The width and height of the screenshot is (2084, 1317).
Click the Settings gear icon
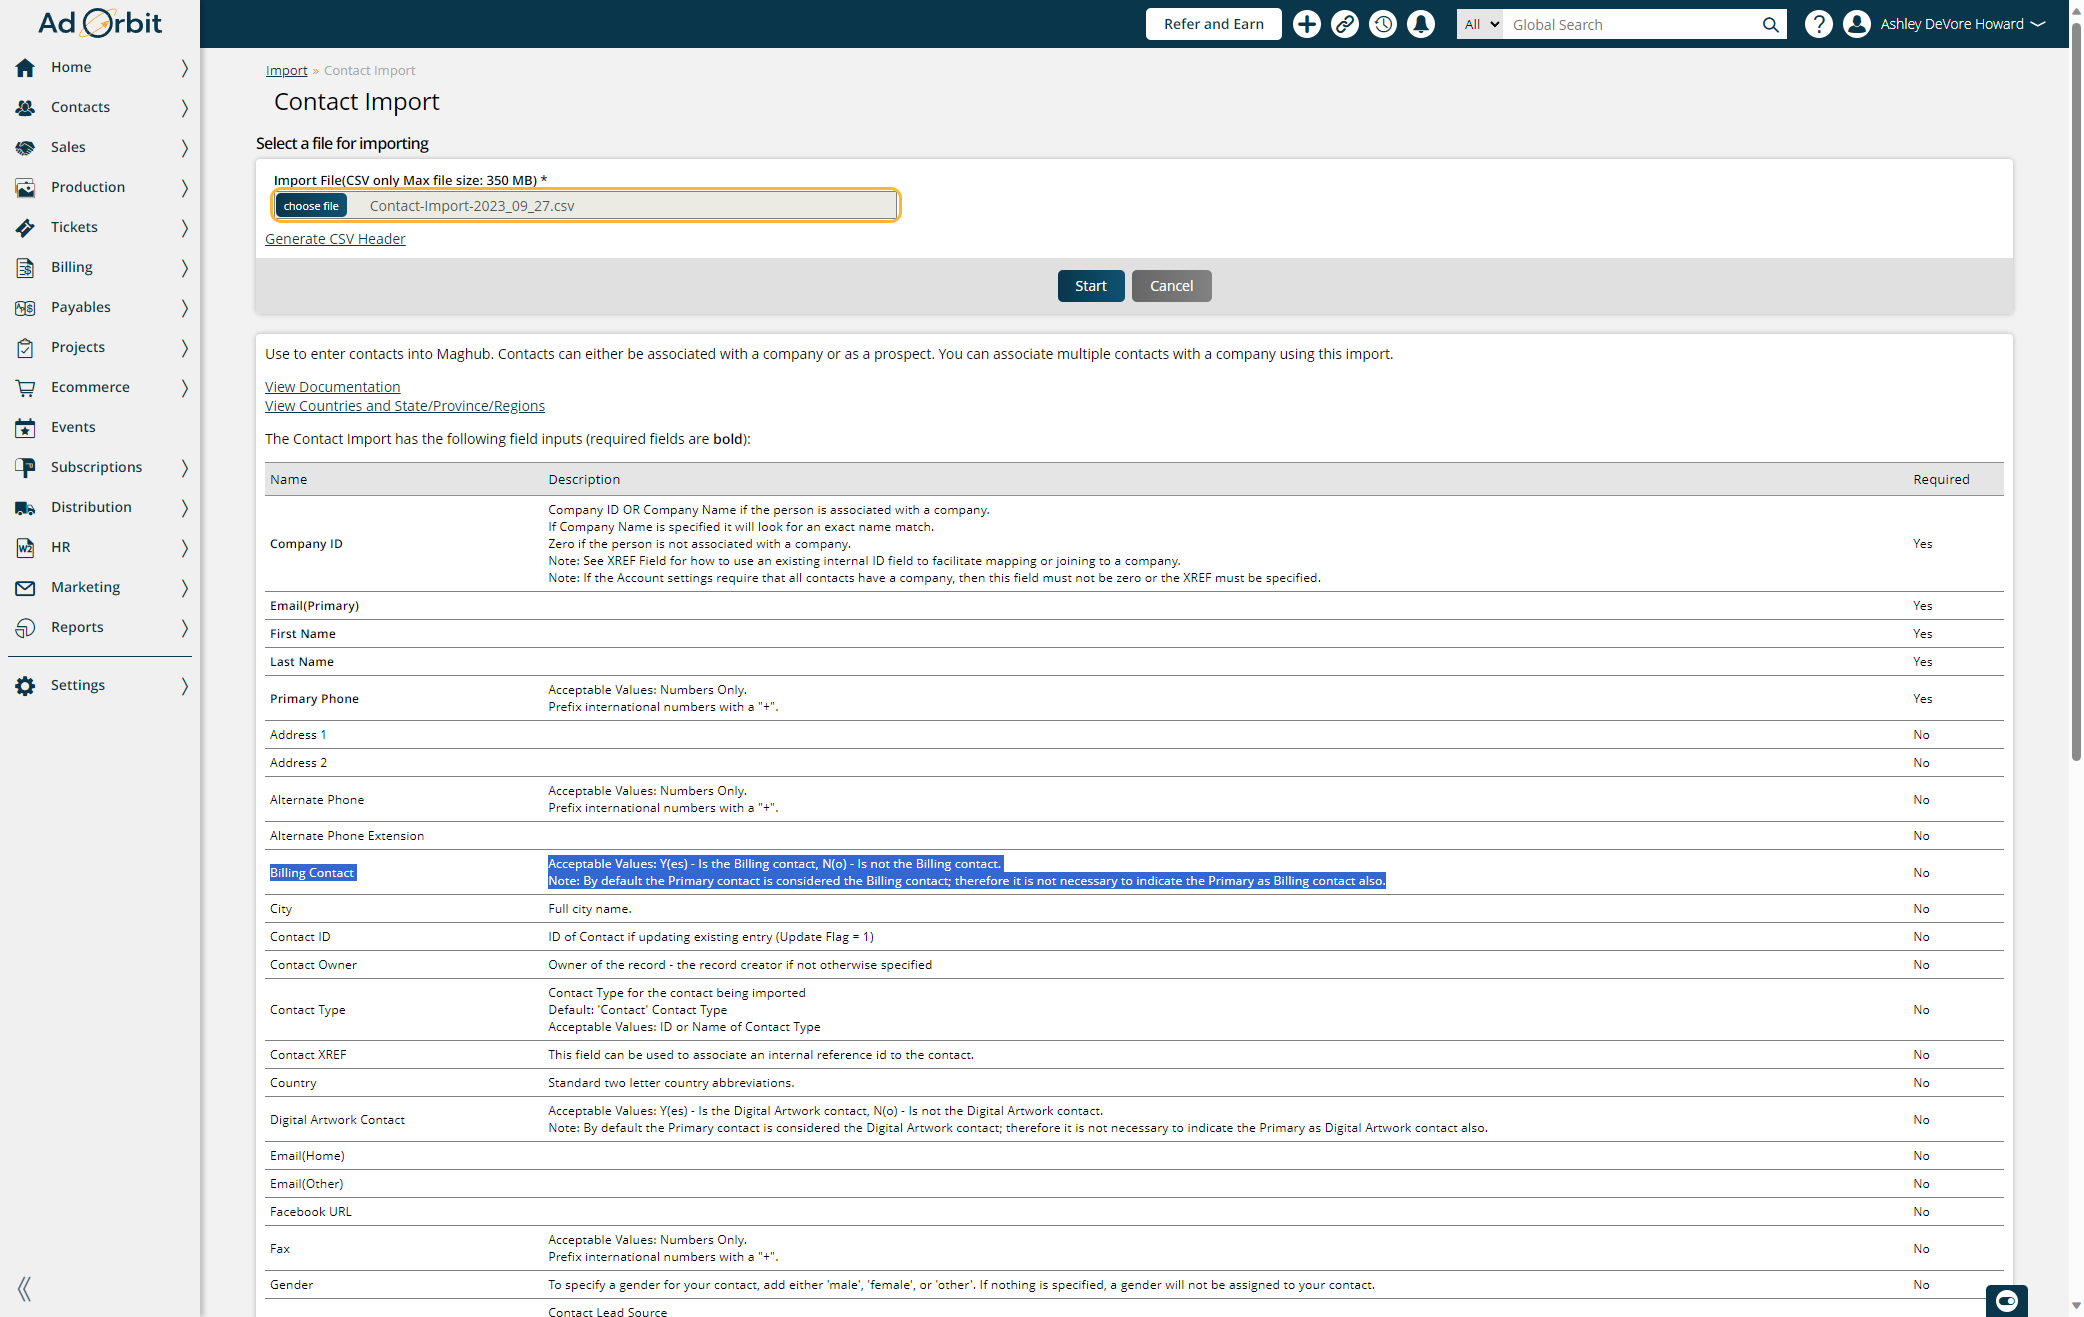point(25,685)
